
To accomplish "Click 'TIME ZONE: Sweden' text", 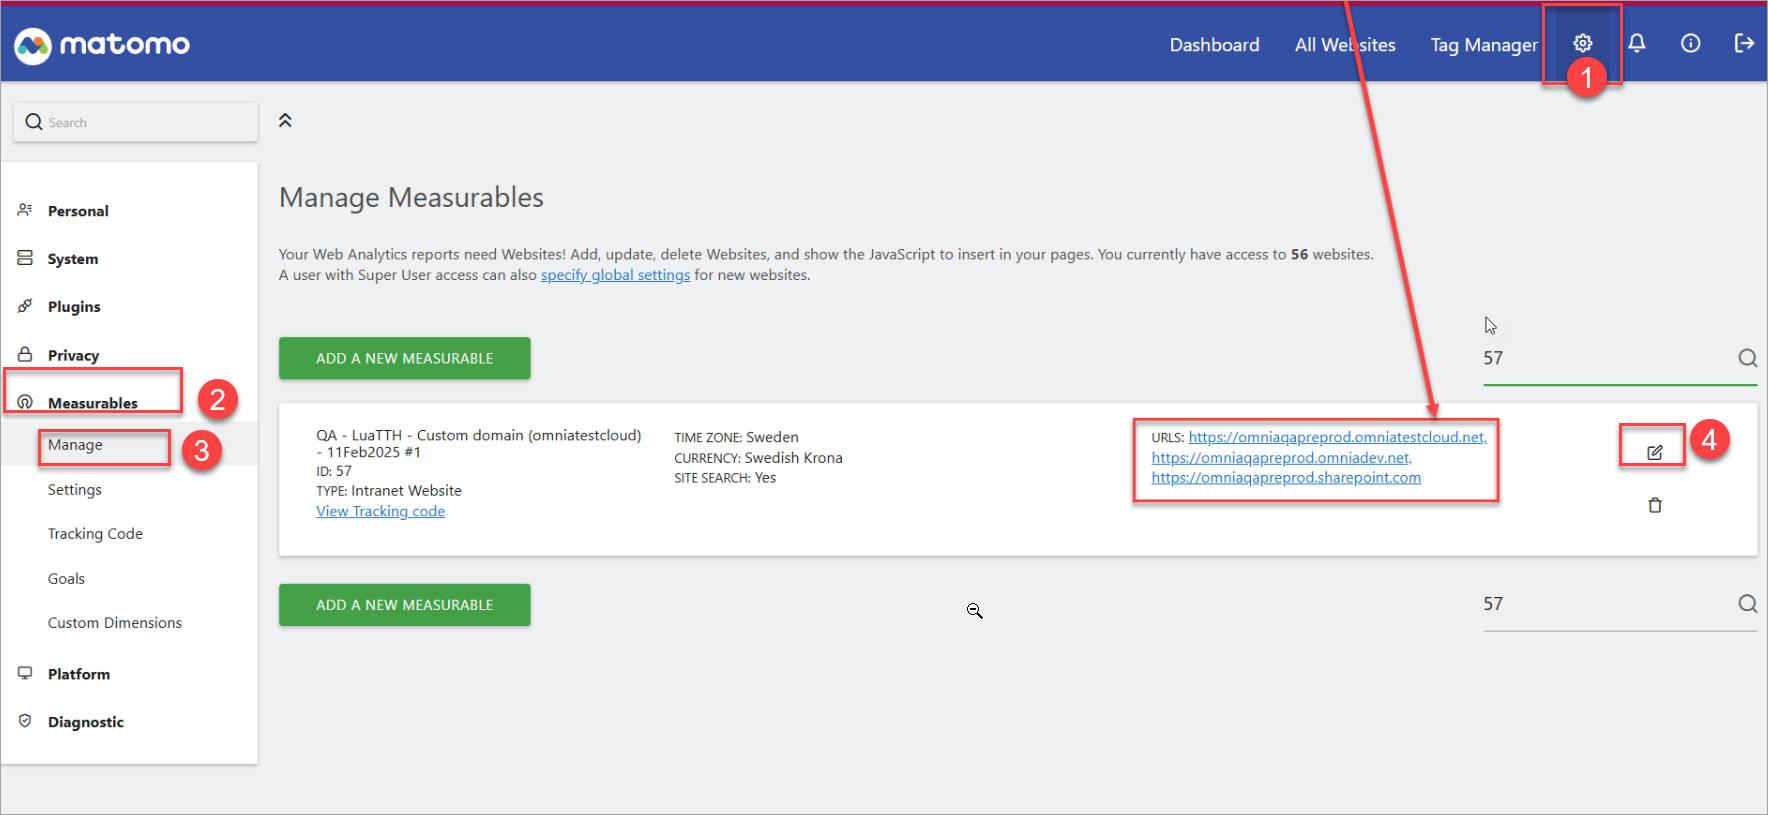I will [x=736, y=437].
